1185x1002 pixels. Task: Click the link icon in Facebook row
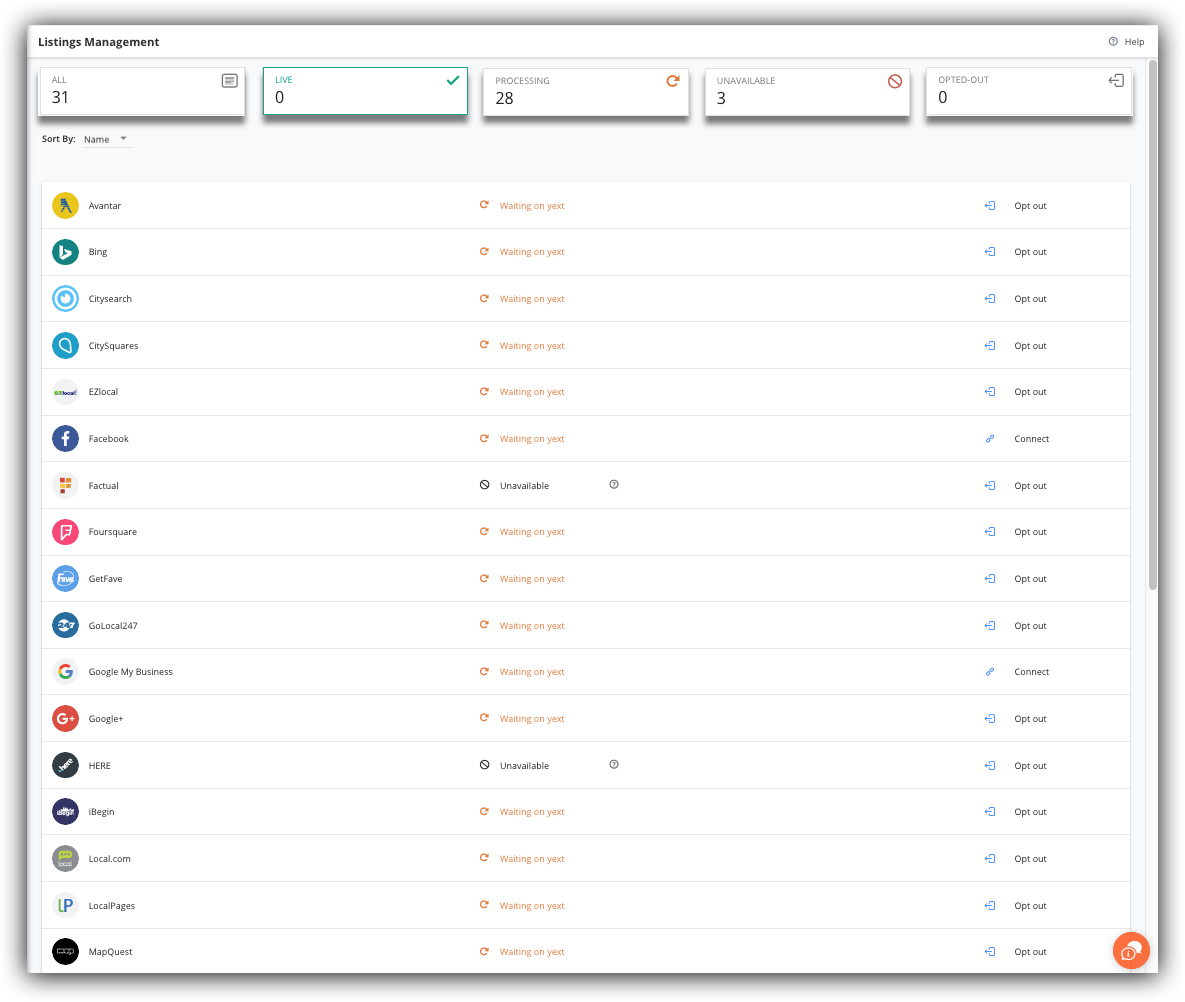[x=989, y=438]
